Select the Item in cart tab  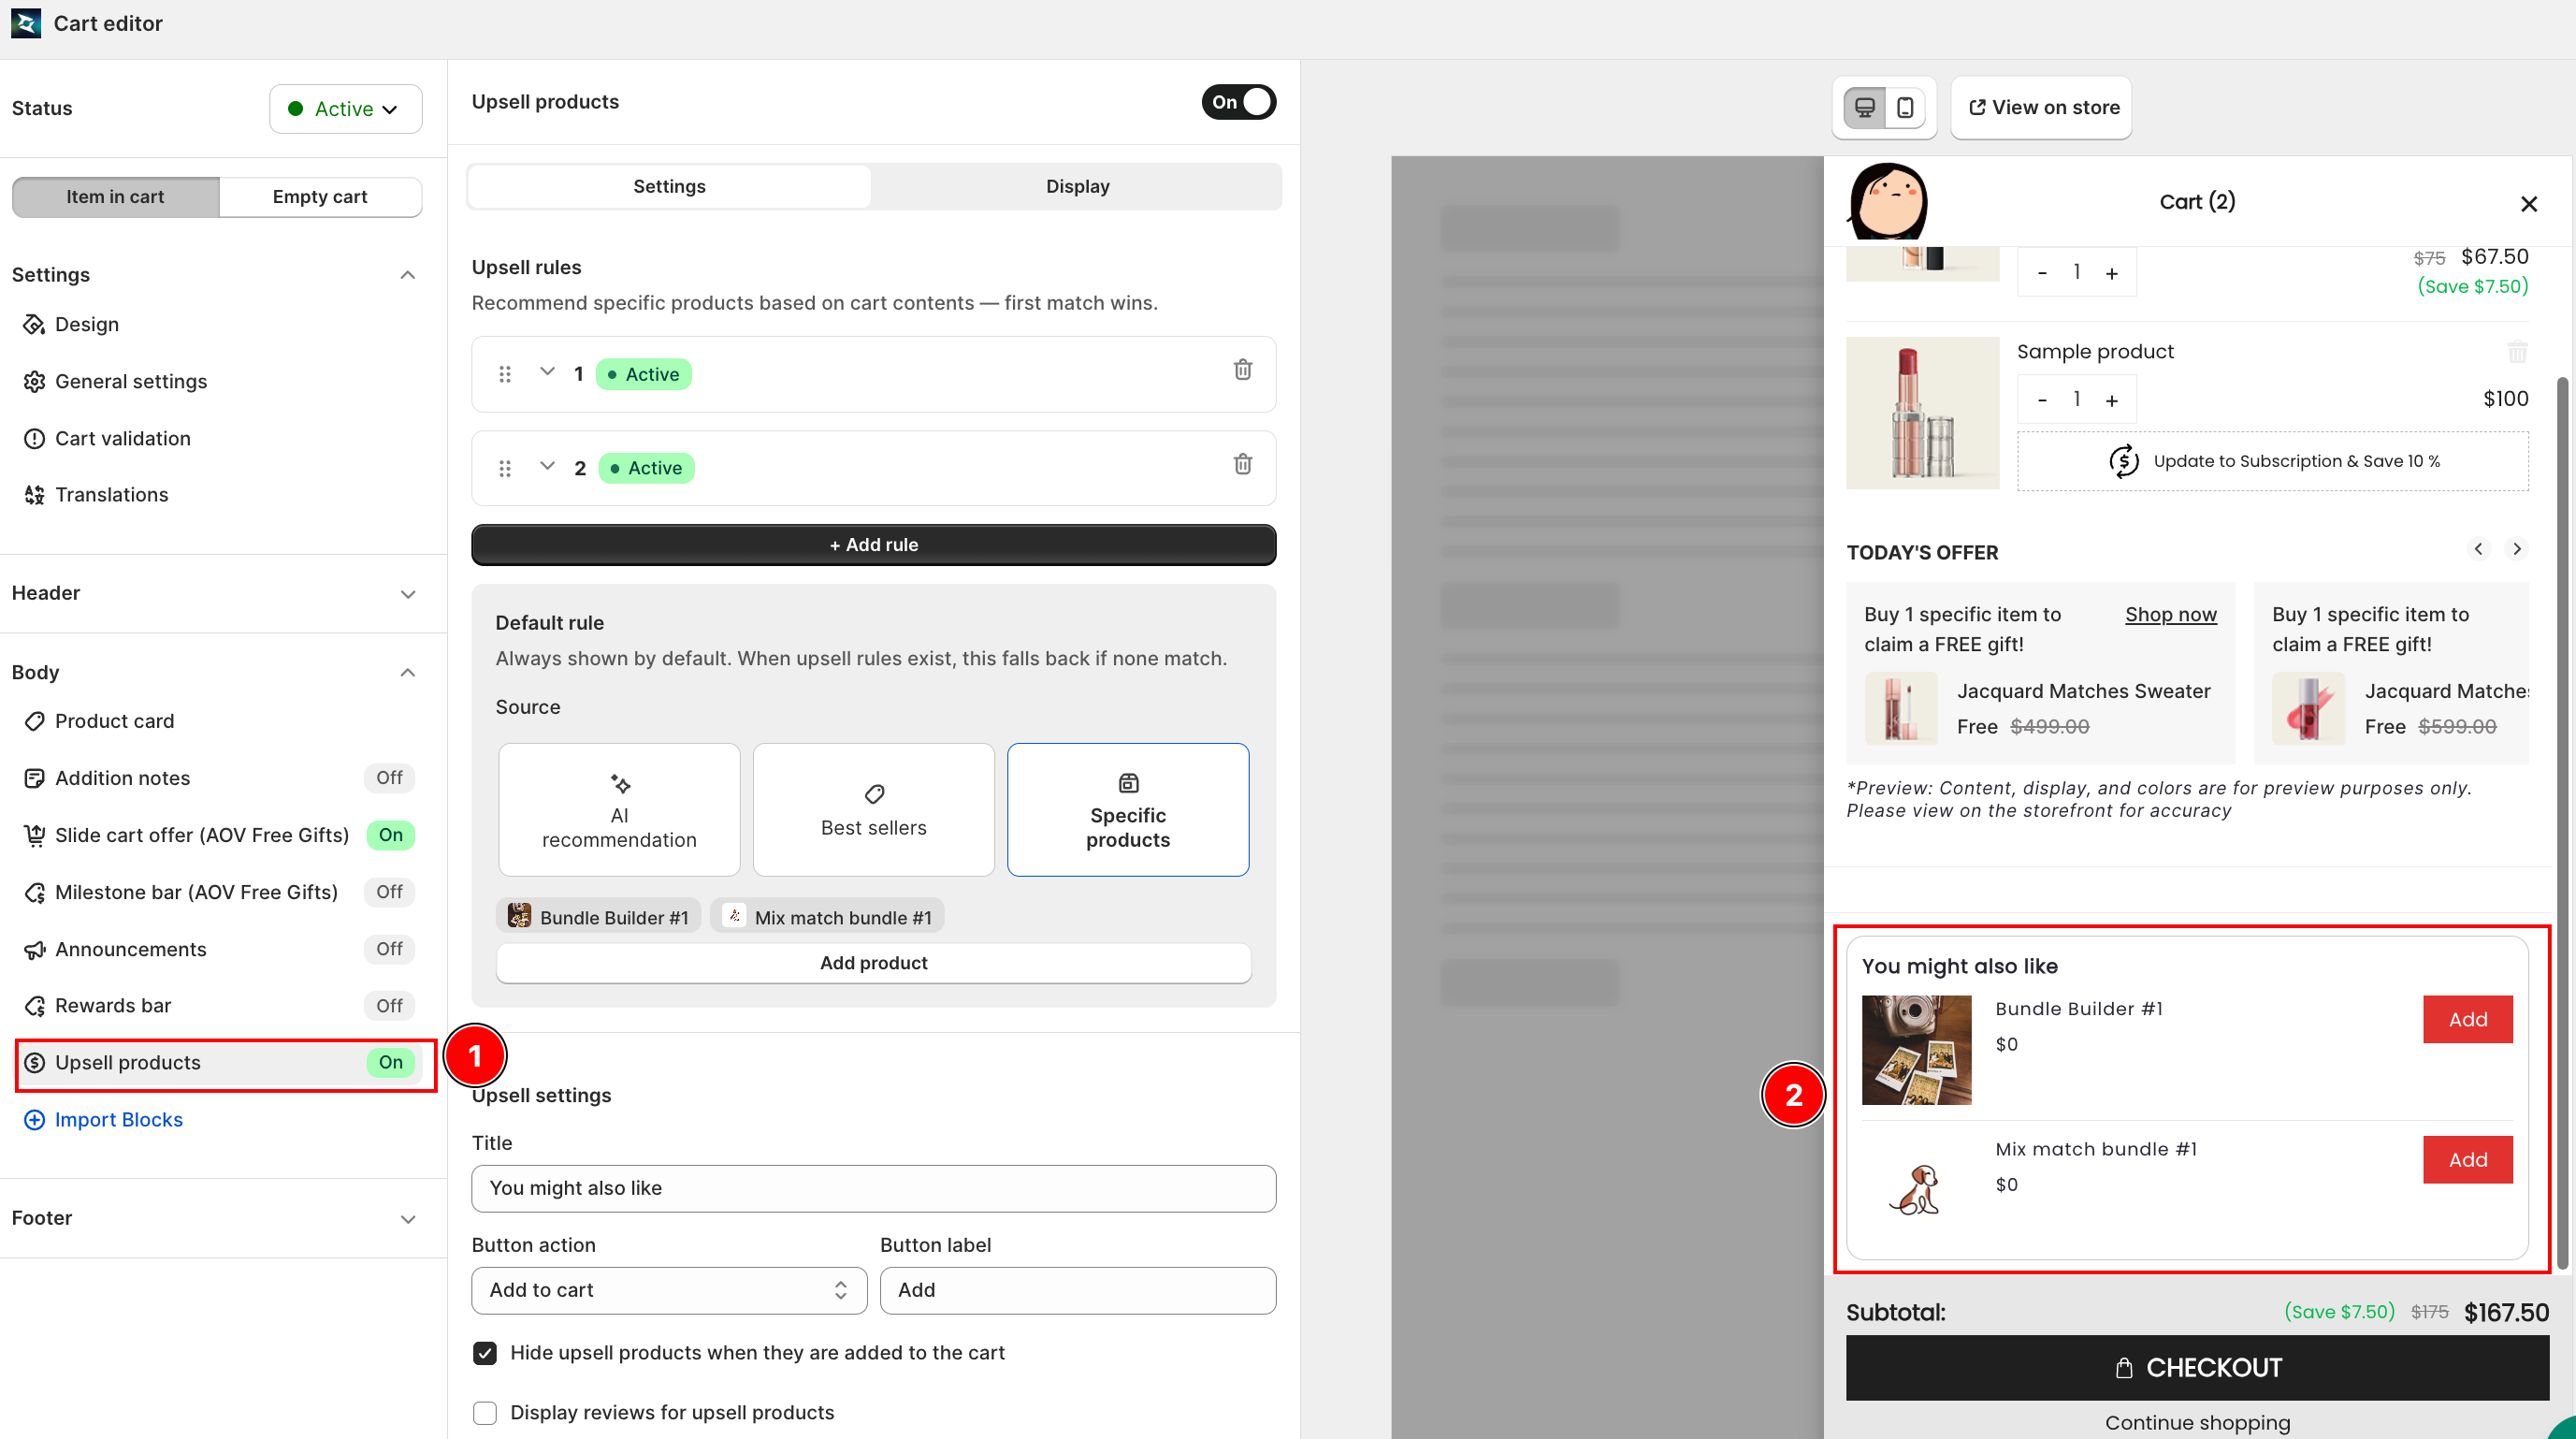(115, 197)
